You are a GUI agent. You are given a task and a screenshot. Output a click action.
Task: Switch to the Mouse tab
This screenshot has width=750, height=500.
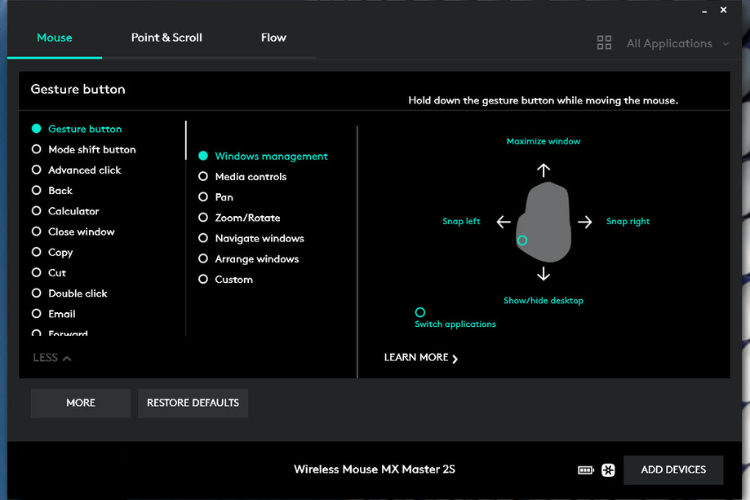(55, 38)
